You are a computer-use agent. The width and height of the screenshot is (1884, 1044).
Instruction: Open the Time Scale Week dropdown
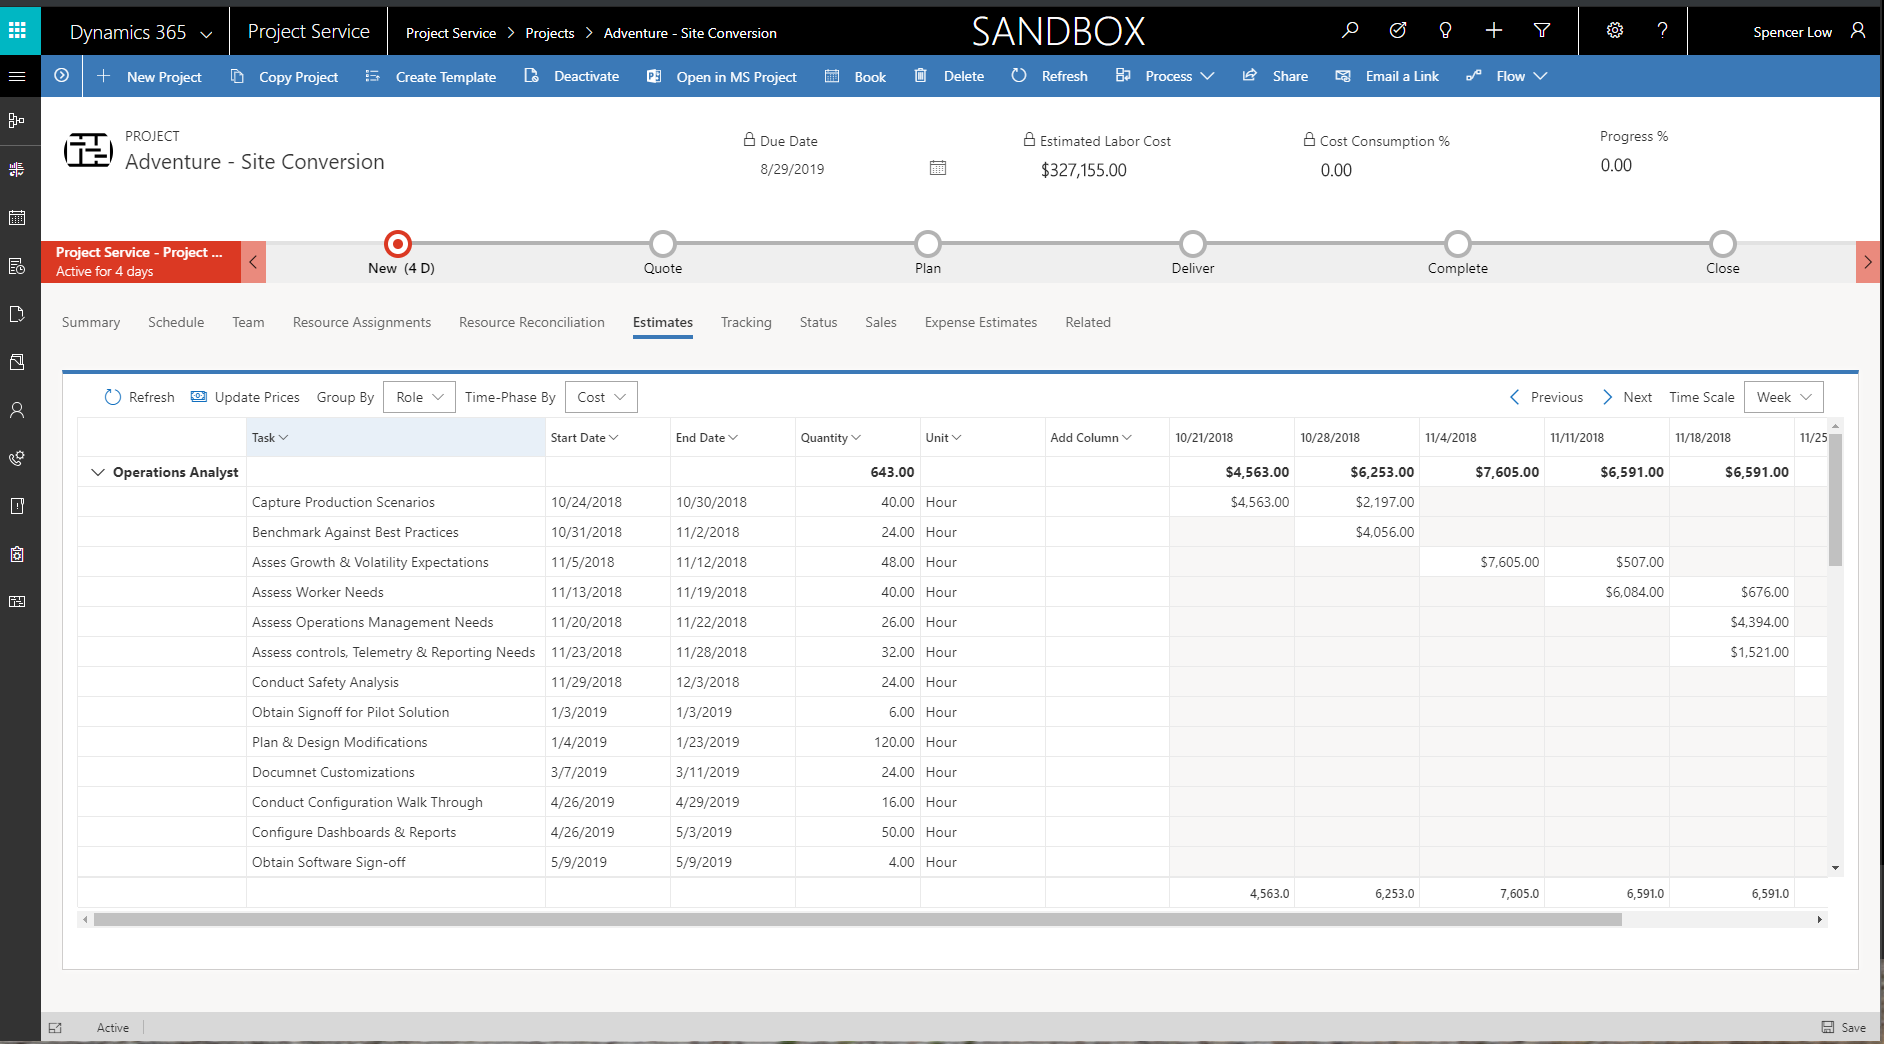(1784, 397)
